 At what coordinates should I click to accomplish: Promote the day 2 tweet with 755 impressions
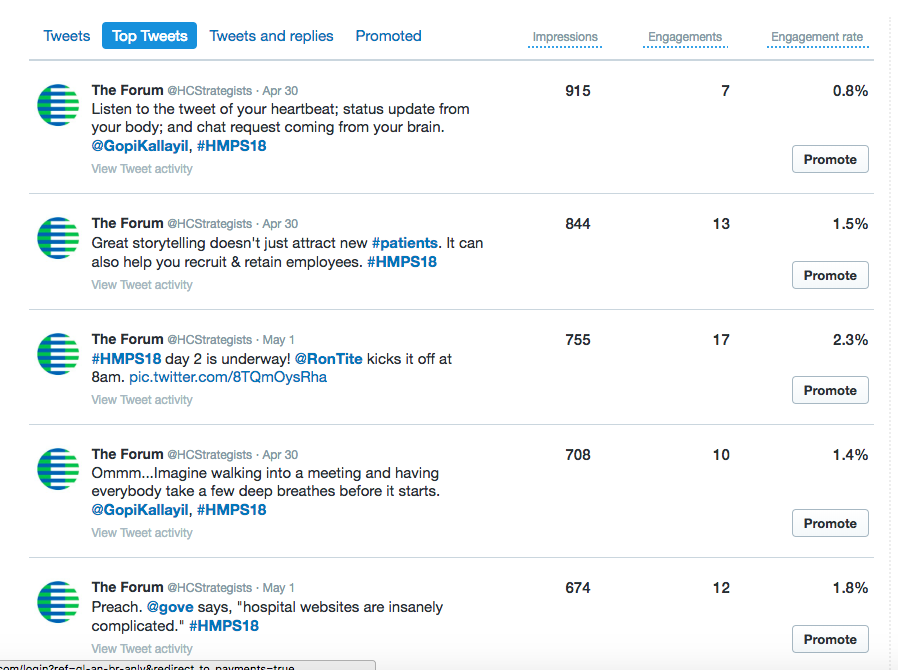830,390
